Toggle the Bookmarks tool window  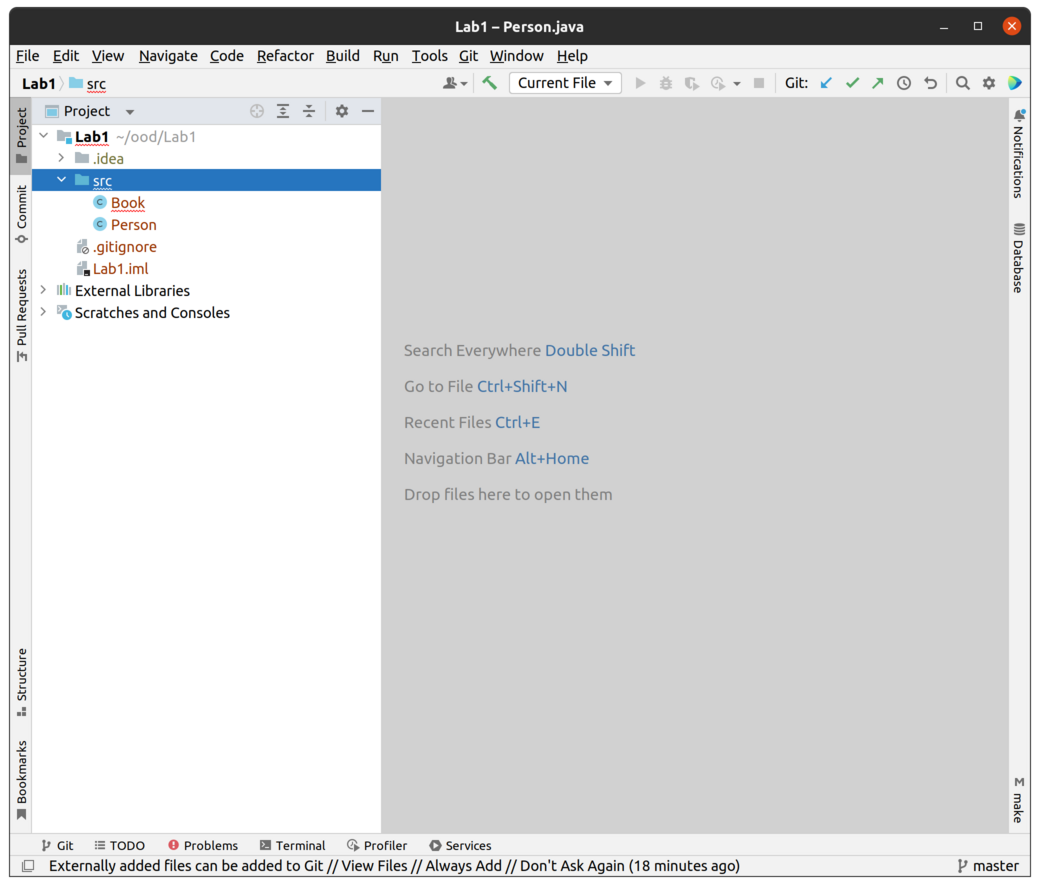[21, 780]
